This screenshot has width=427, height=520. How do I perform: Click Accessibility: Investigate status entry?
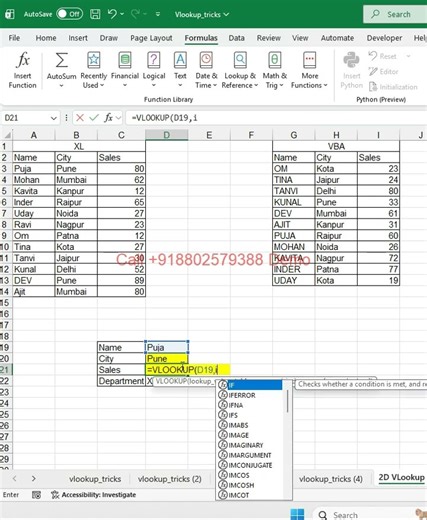pos(94,495)
